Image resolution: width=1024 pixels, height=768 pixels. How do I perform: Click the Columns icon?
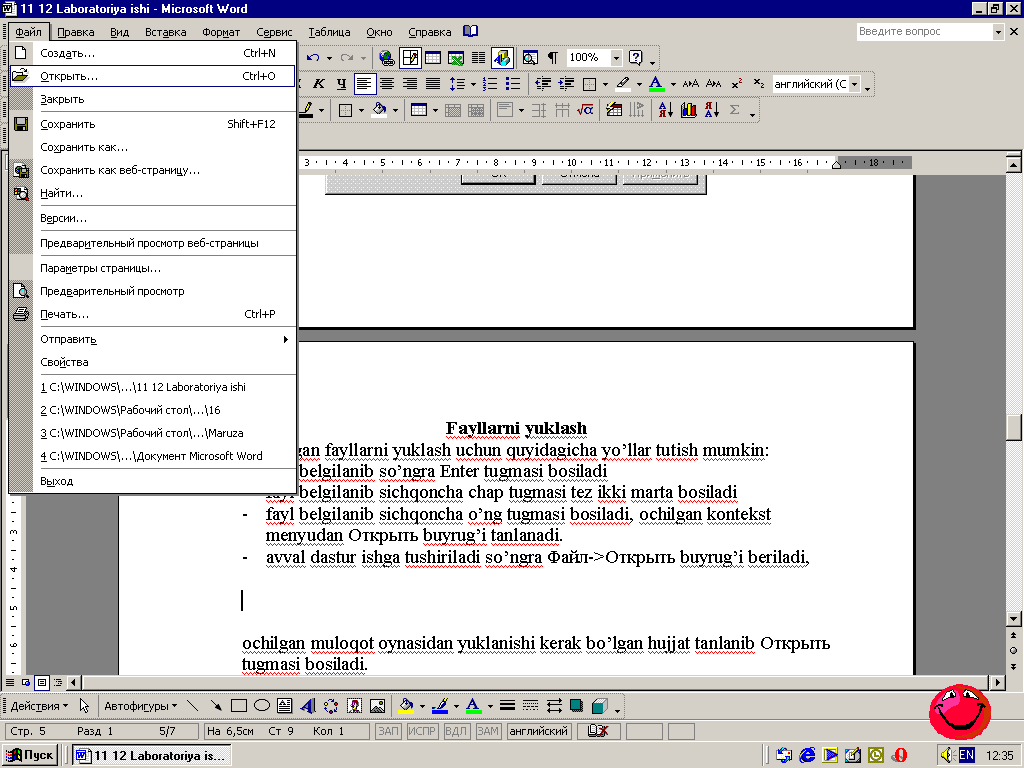click(x=479, y=57)
